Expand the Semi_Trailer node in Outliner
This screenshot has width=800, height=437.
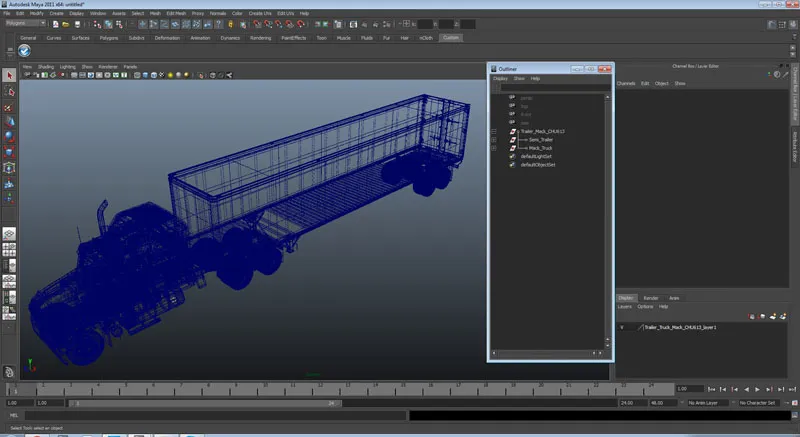click(x=494, y=140)
